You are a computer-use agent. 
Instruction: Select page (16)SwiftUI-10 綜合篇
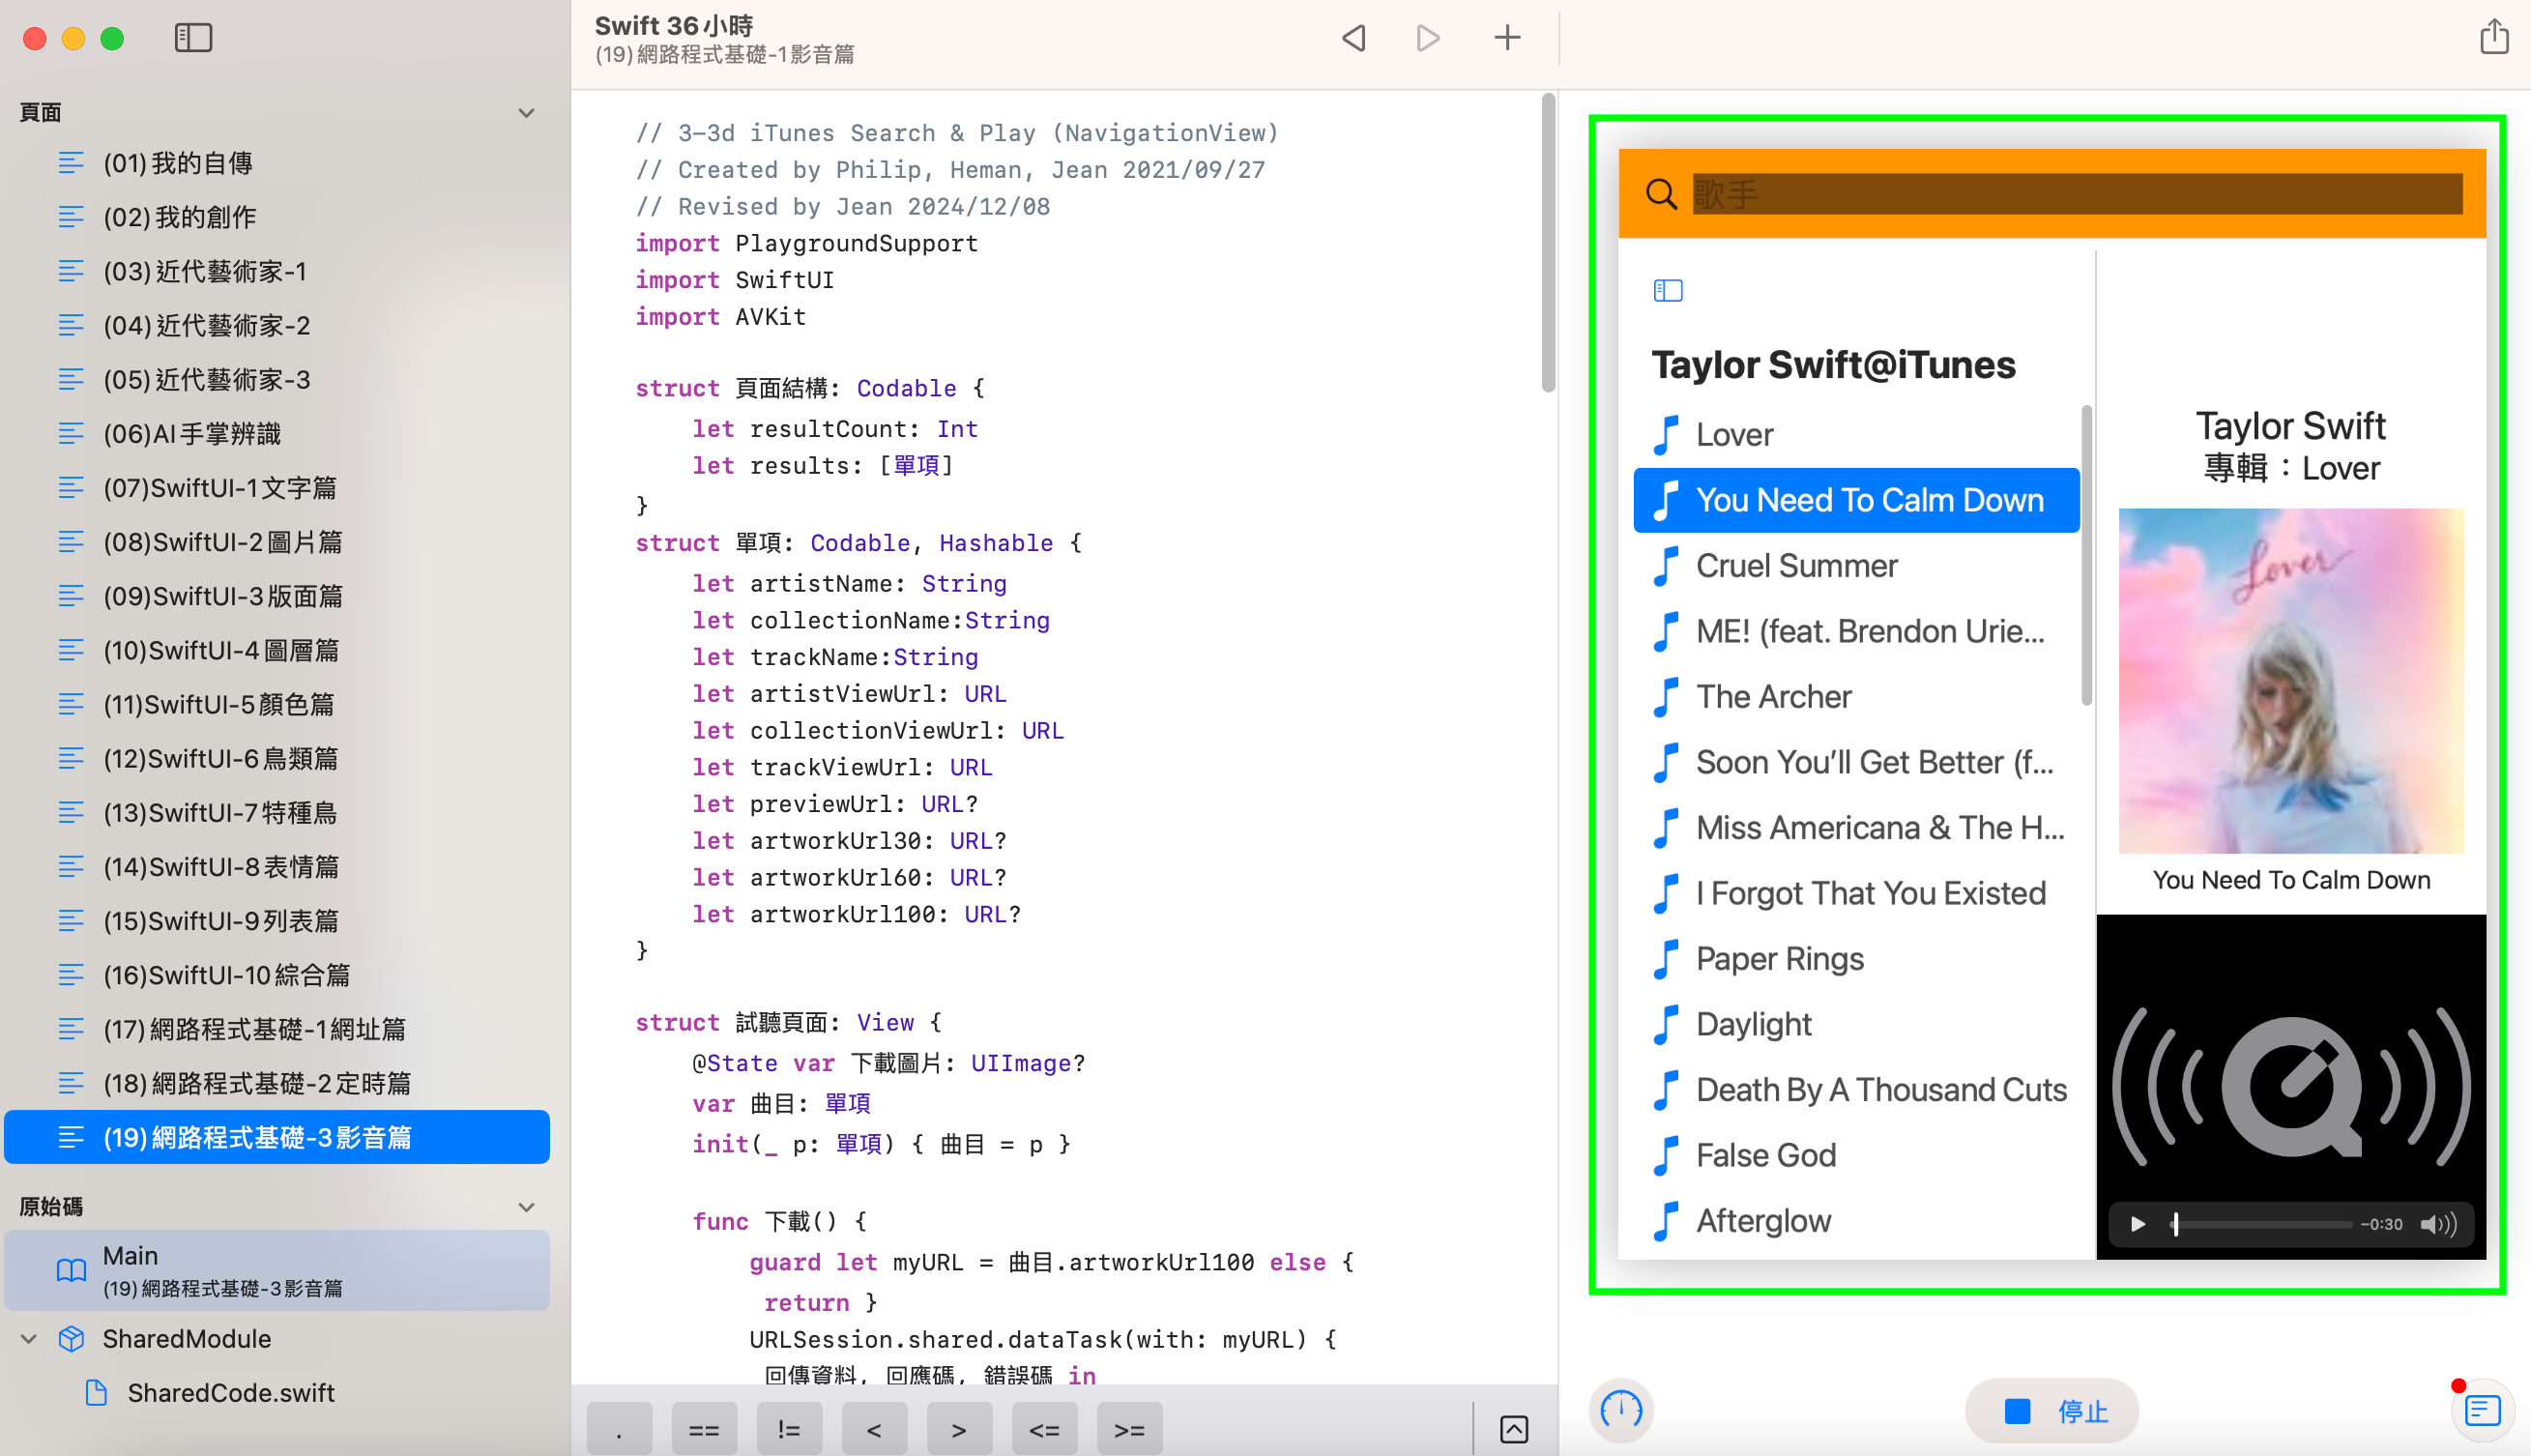pos(226,975)
